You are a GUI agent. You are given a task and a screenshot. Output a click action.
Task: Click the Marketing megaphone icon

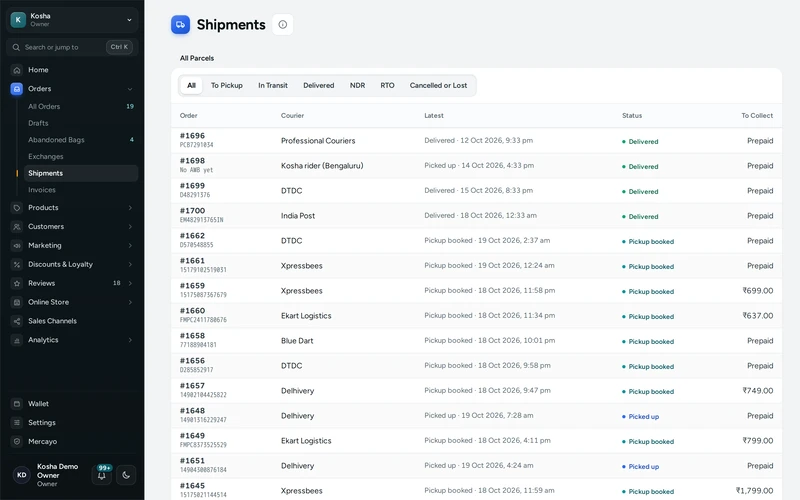pyautogui.click(x=17, y=245)
